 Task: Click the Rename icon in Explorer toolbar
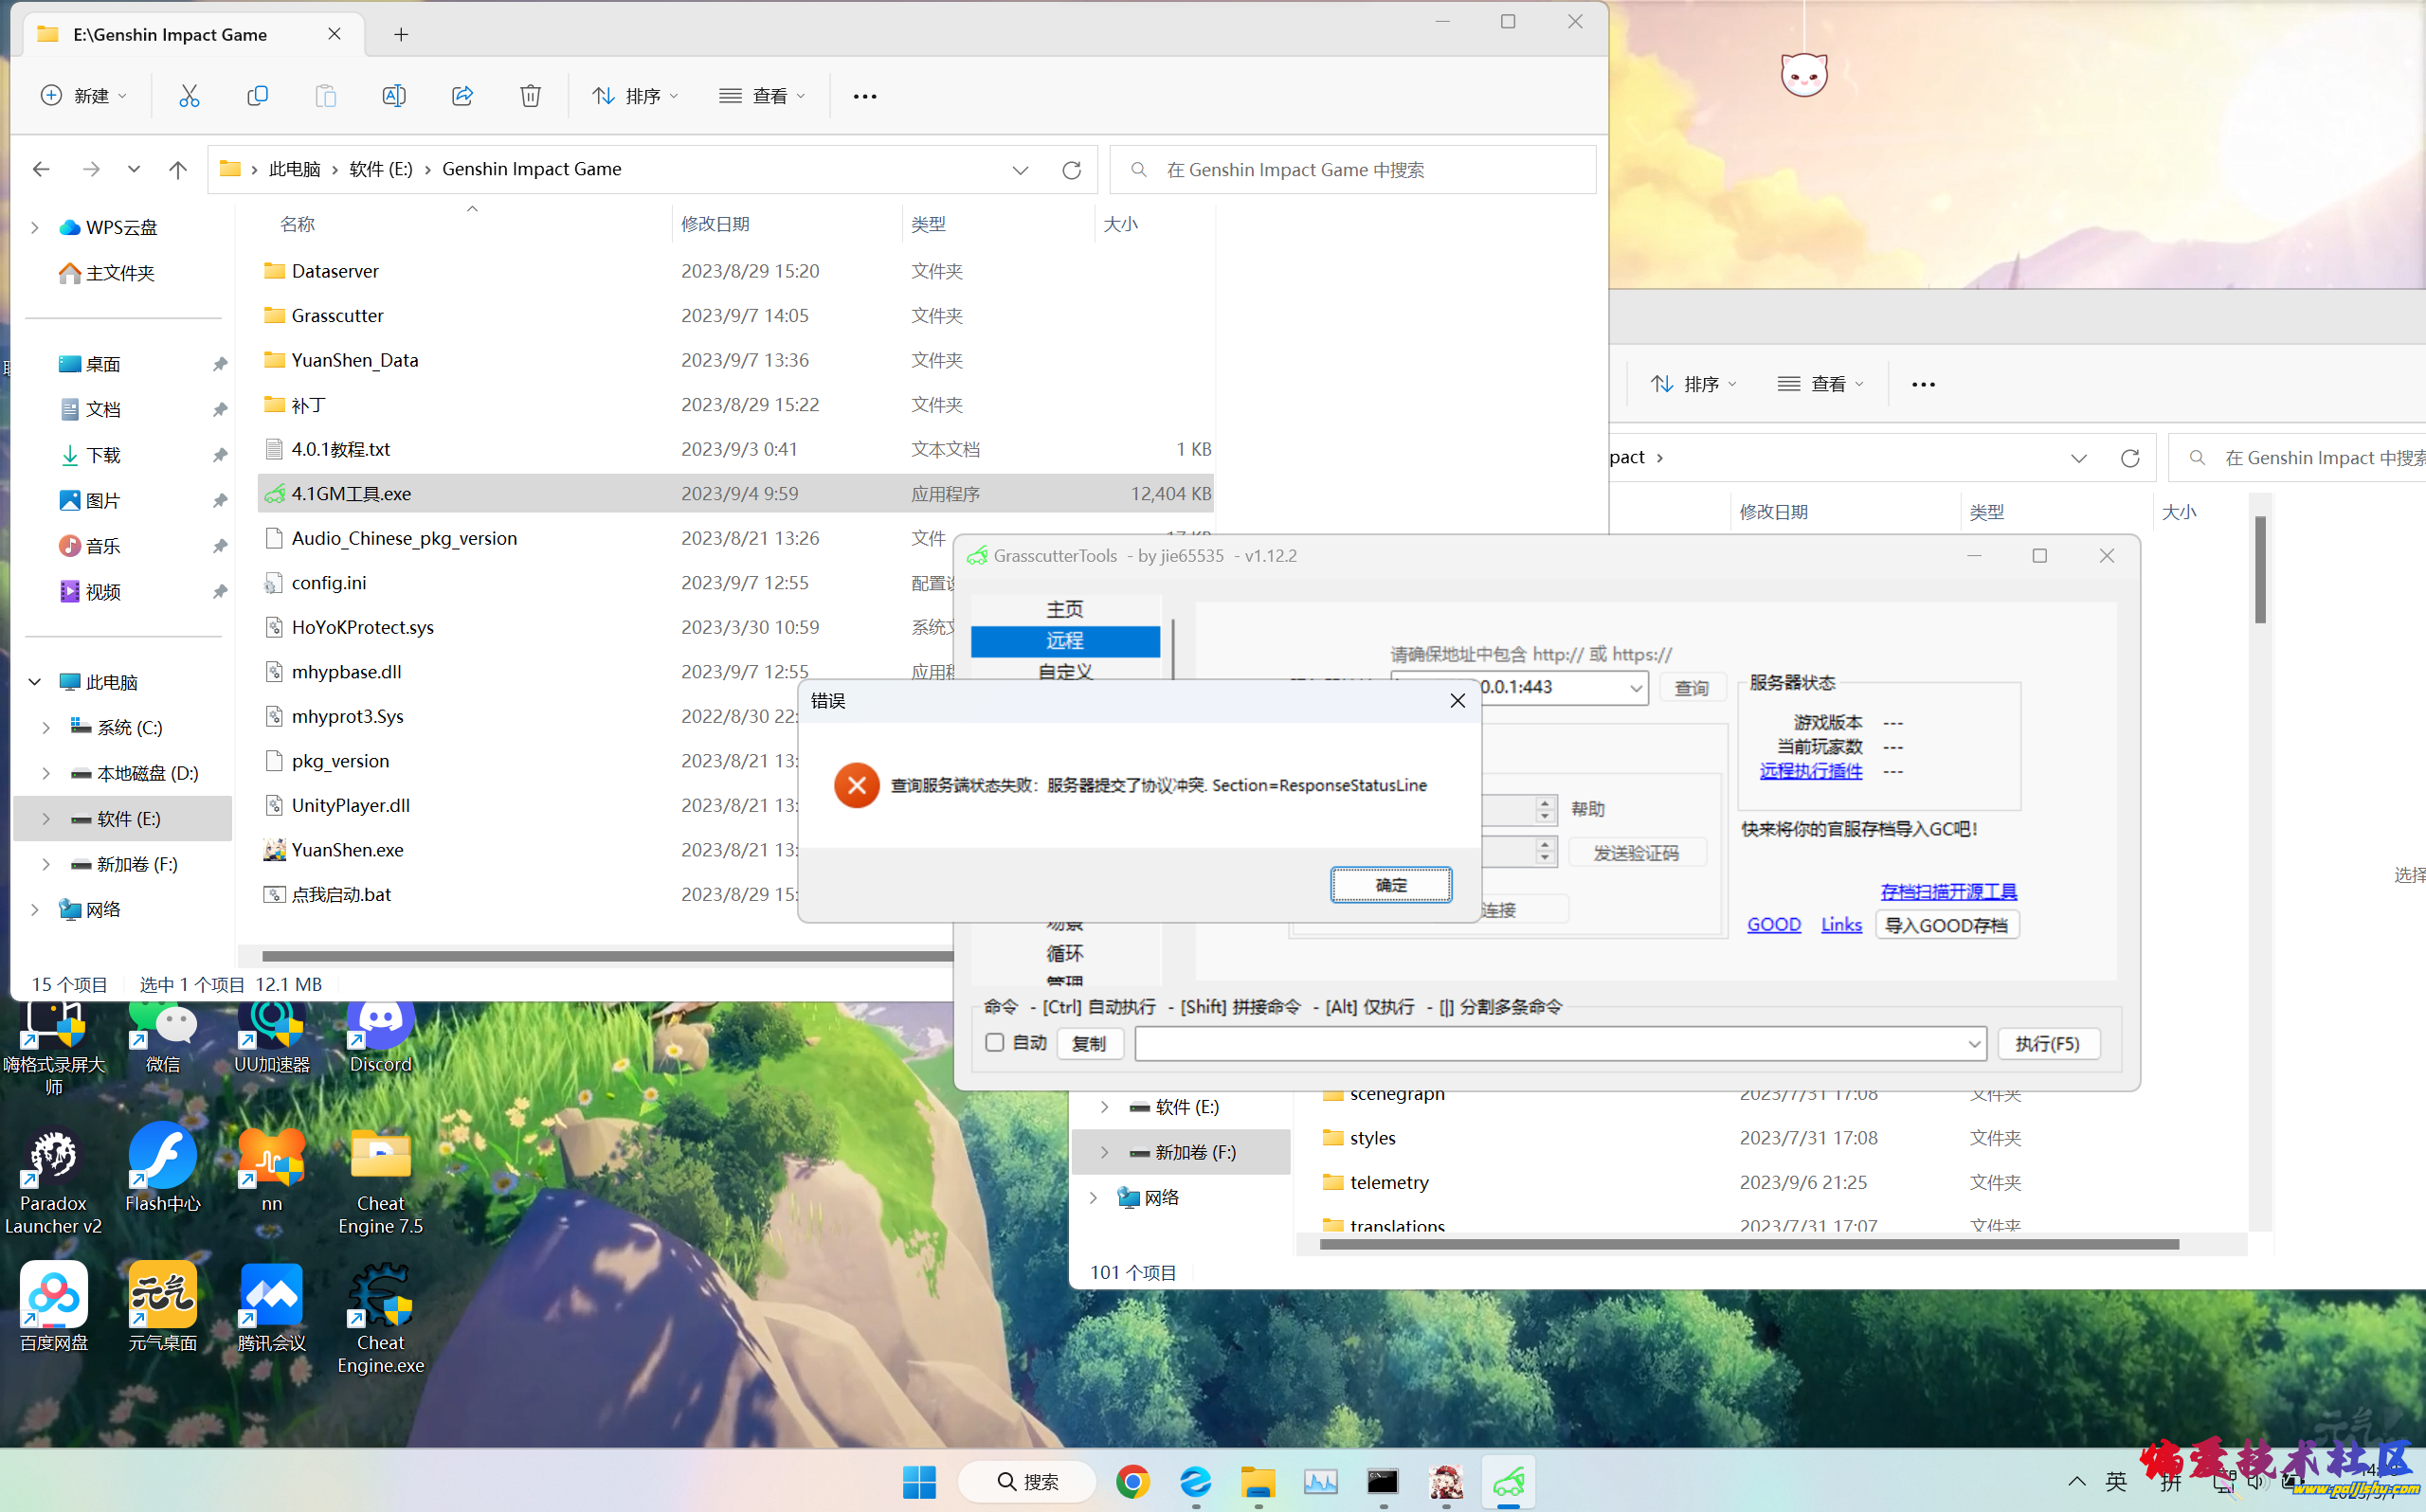coord(394,96)
